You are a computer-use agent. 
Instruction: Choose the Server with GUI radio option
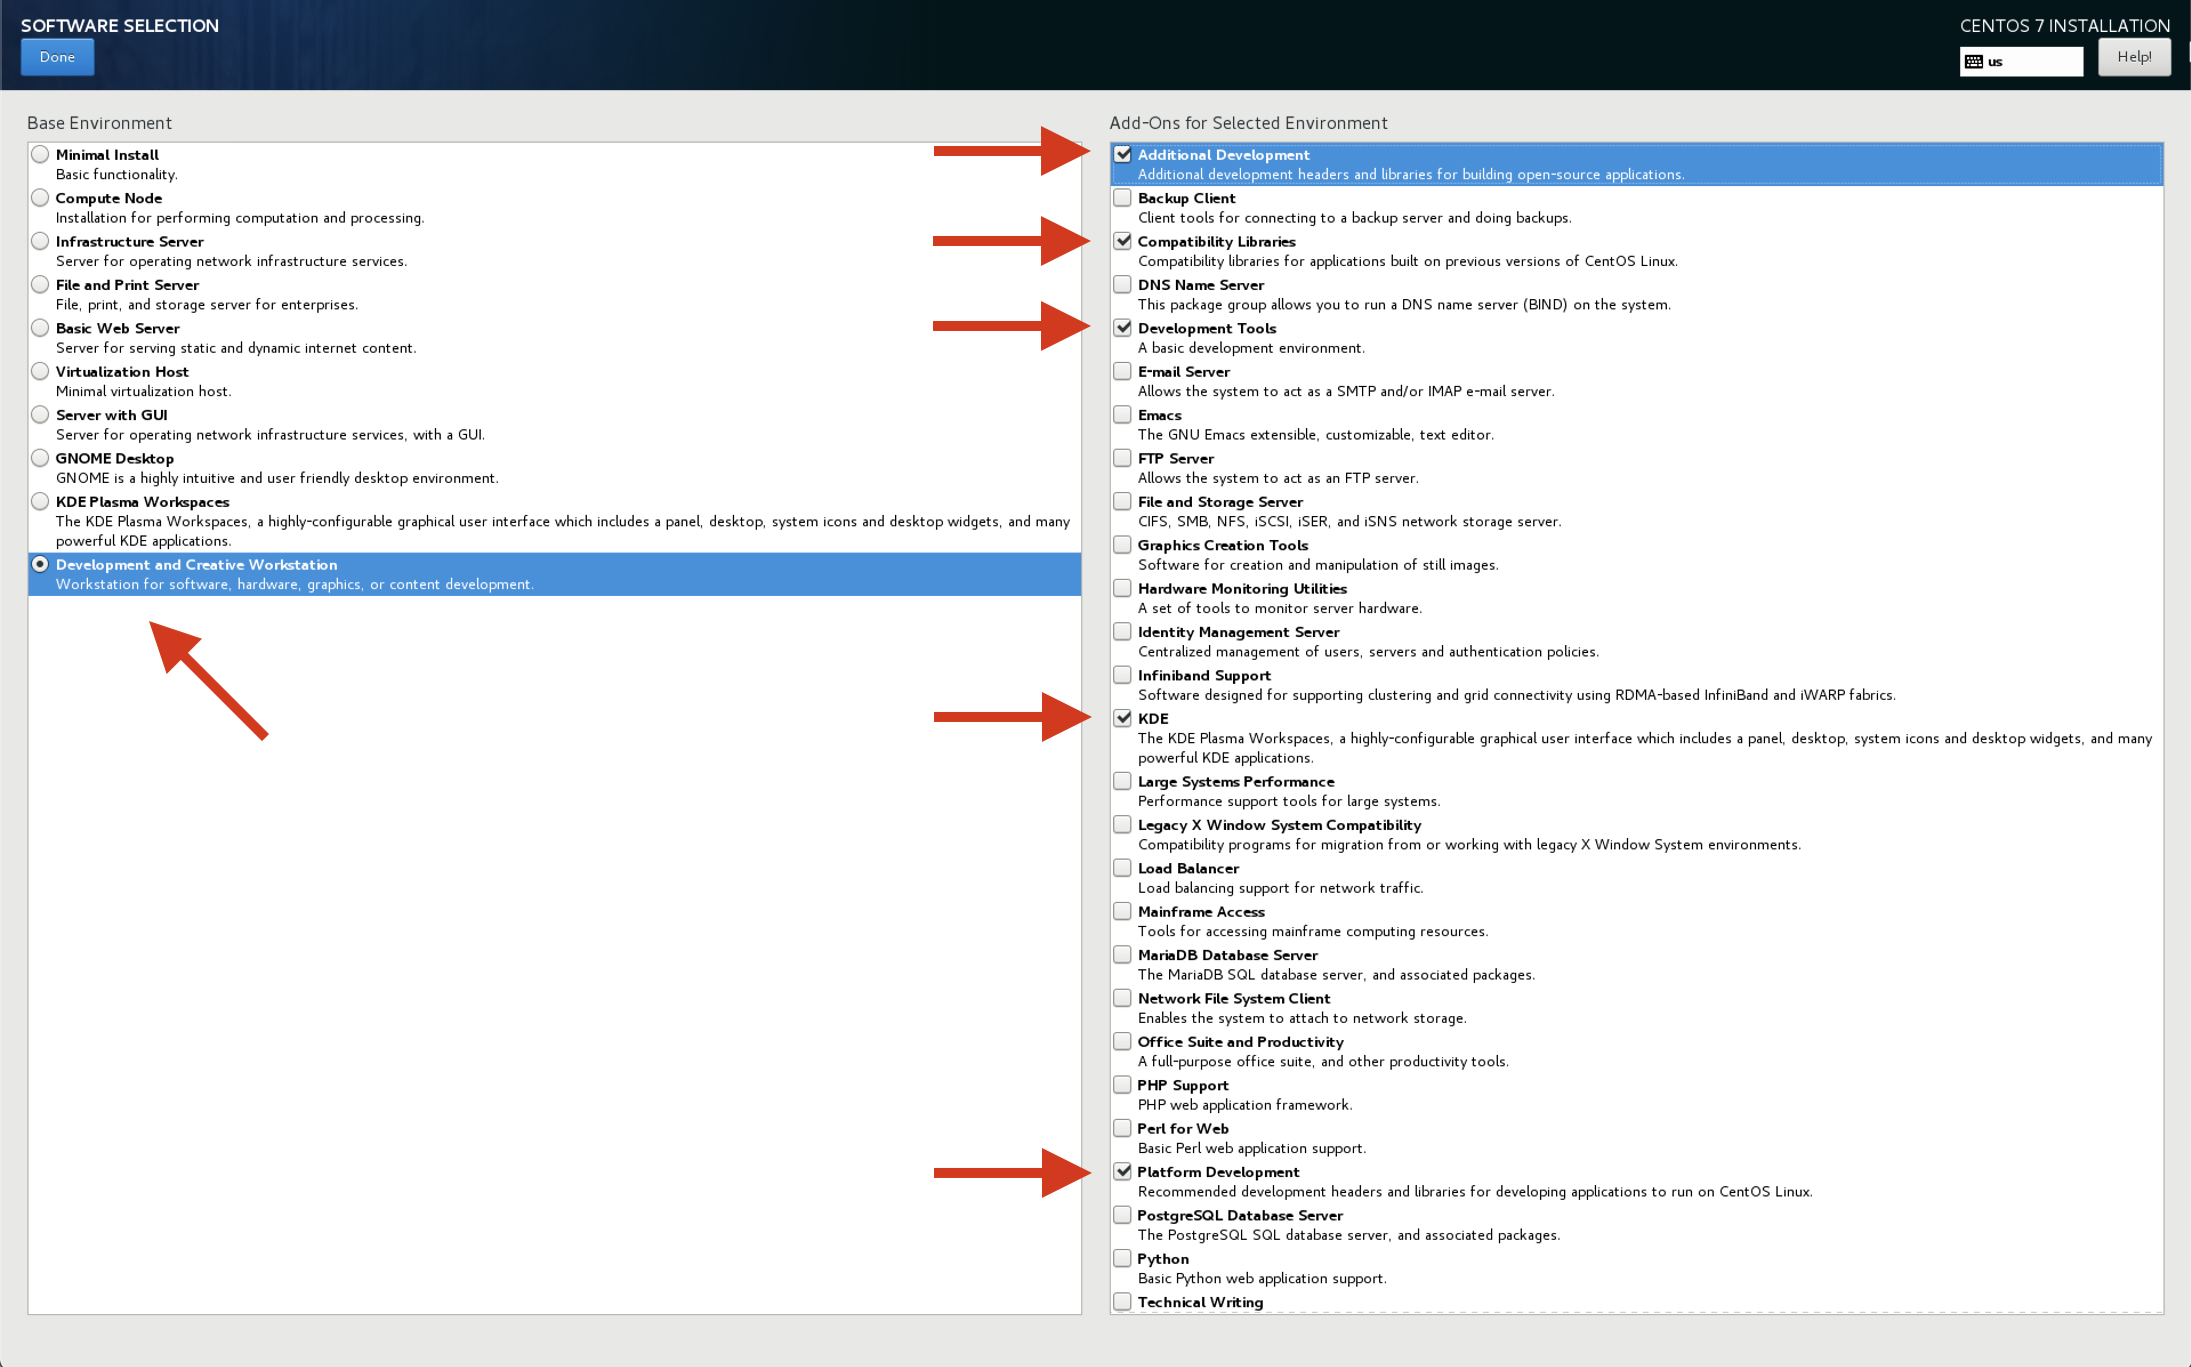(40, 414)
